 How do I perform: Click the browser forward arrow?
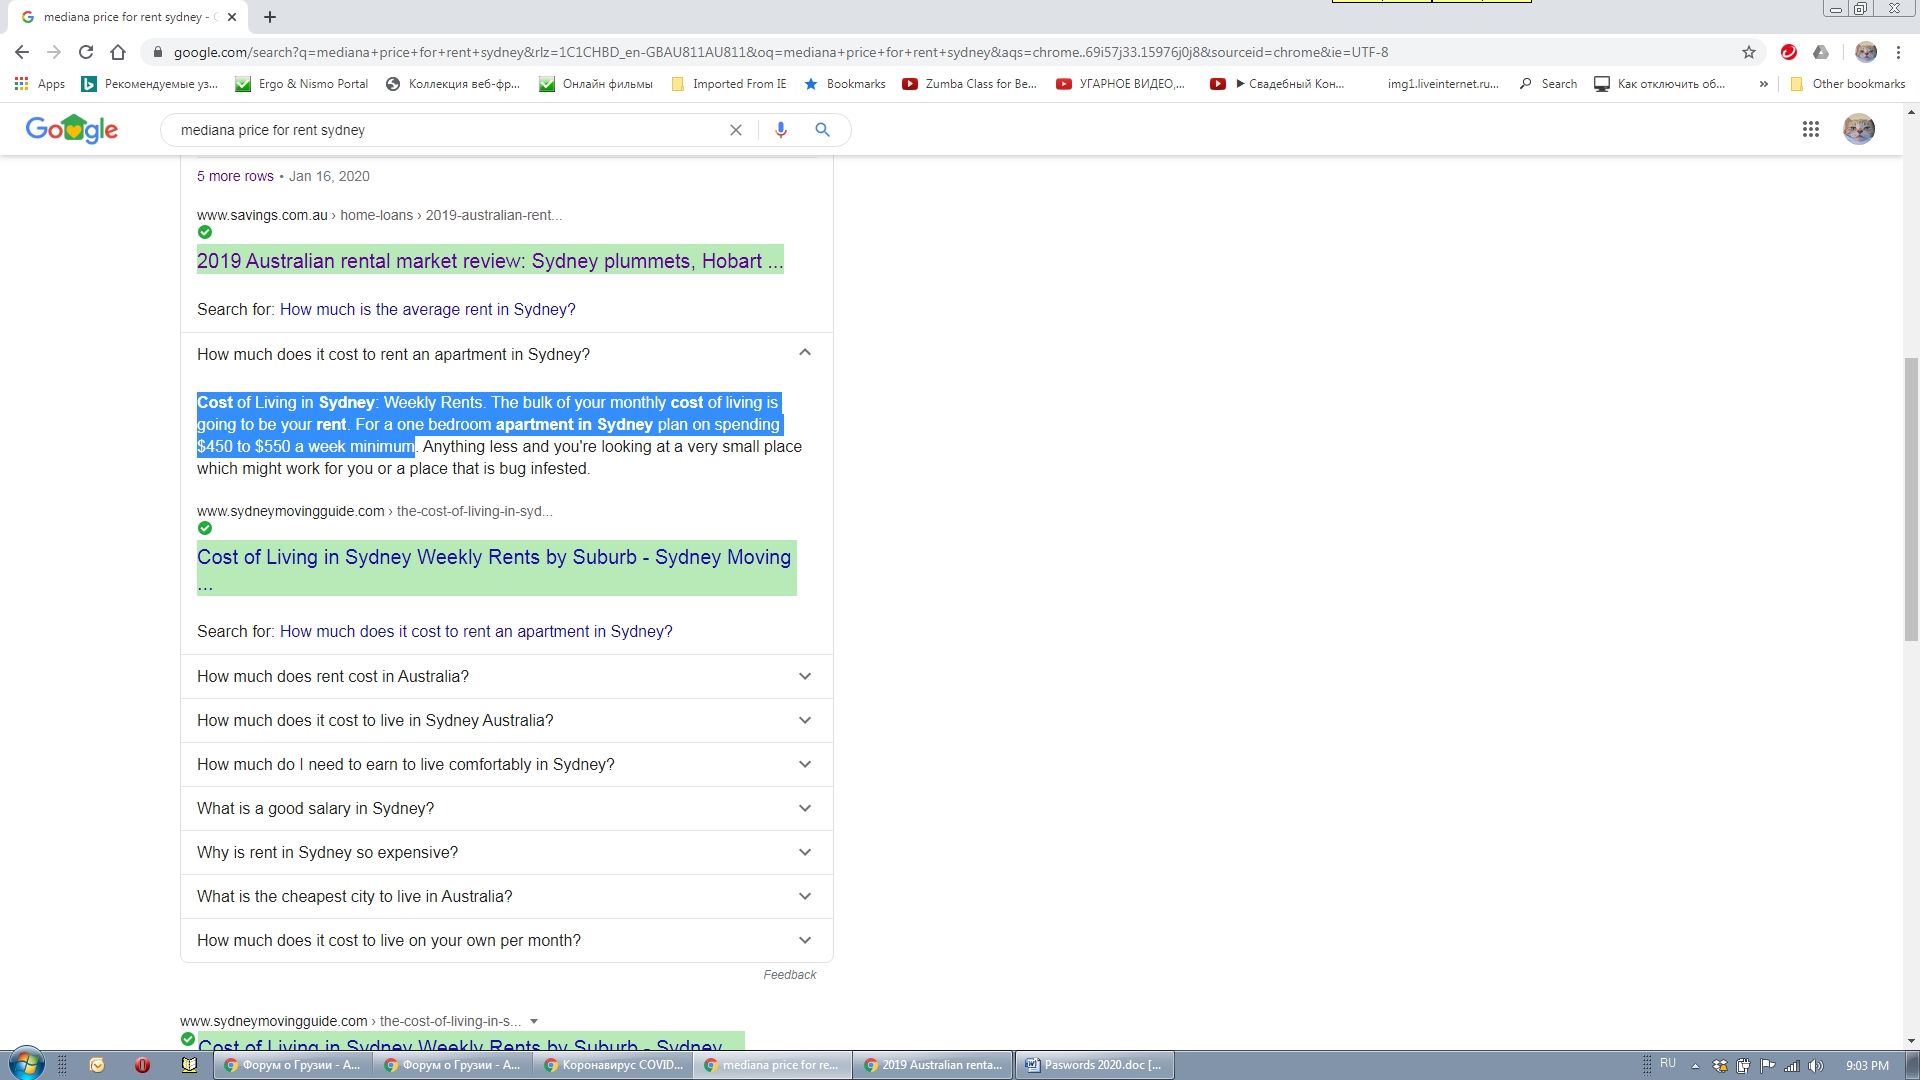(54, 52)
